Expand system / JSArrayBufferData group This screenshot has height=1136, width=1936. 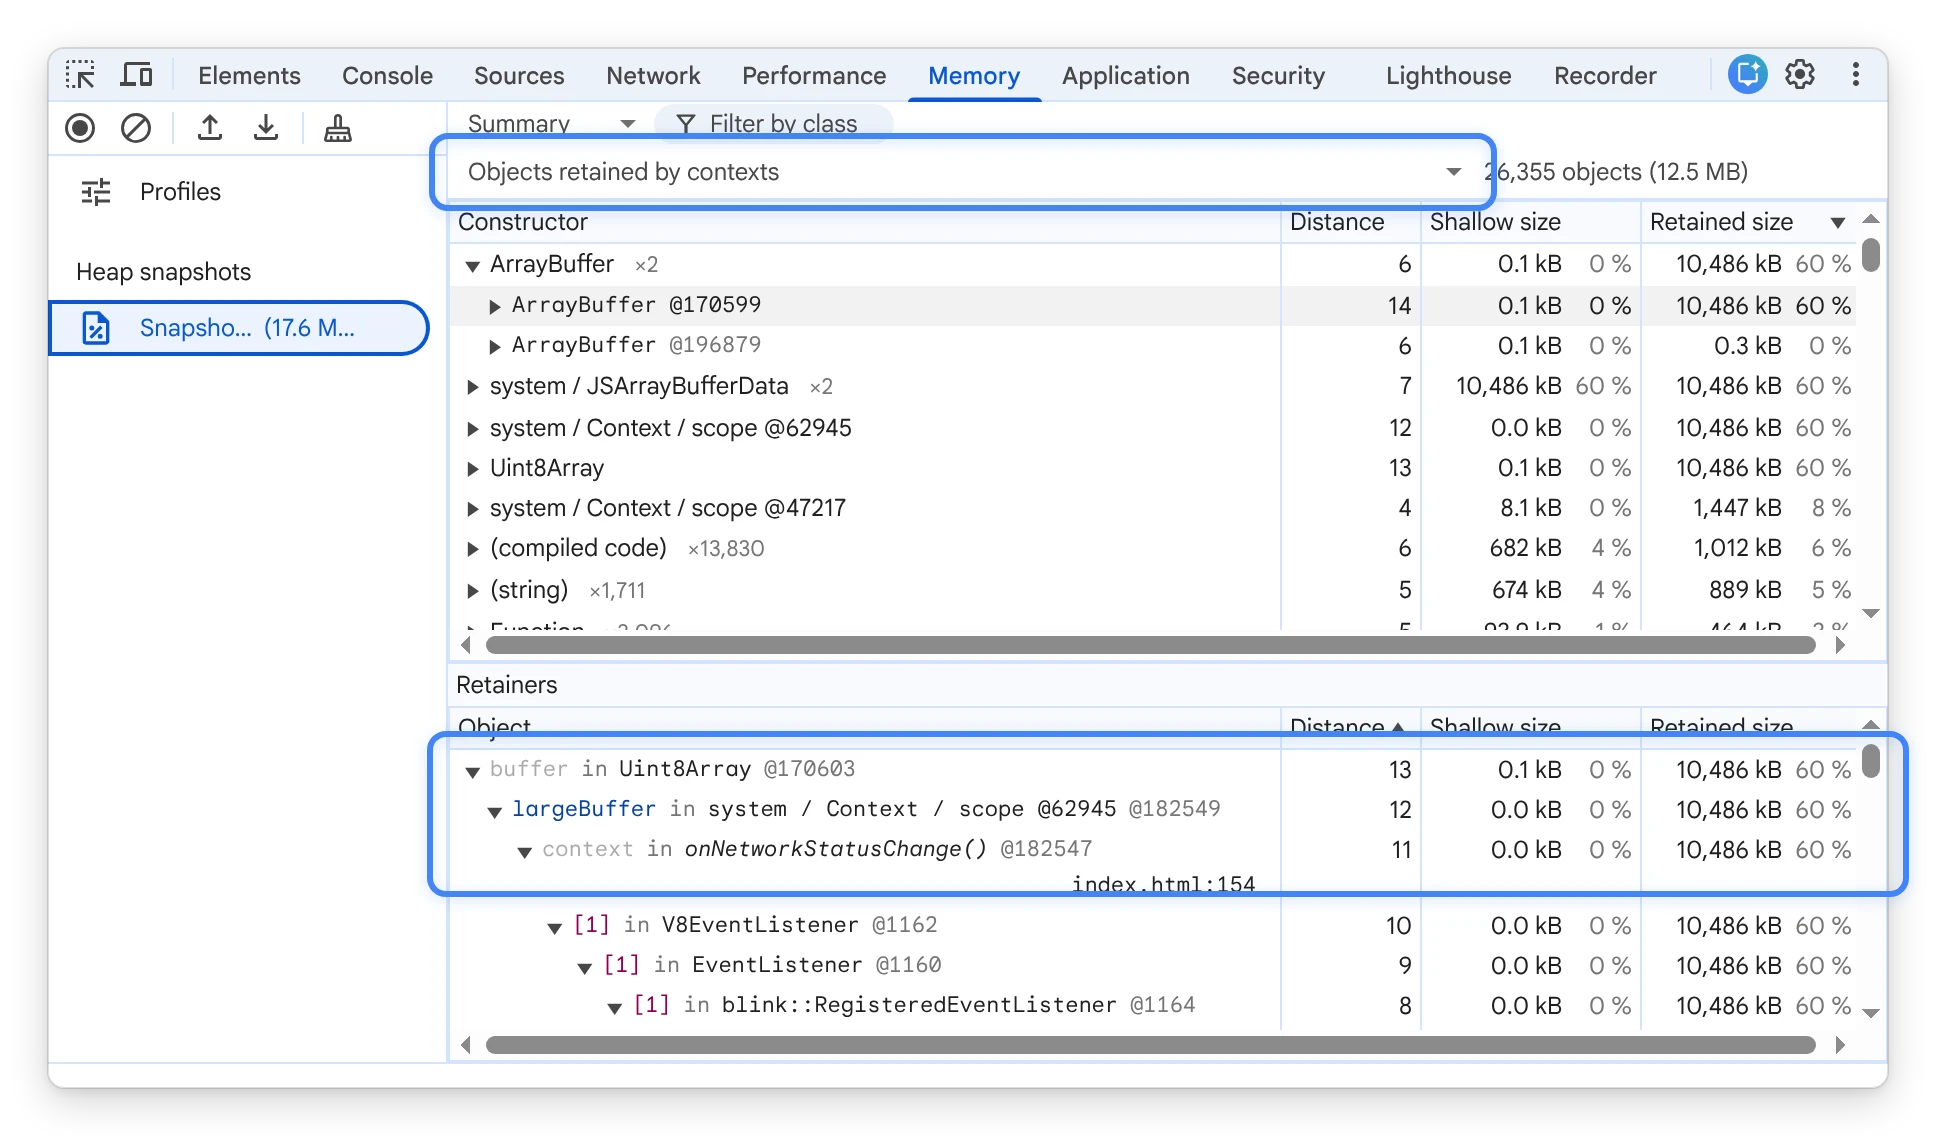coord(472,387)
